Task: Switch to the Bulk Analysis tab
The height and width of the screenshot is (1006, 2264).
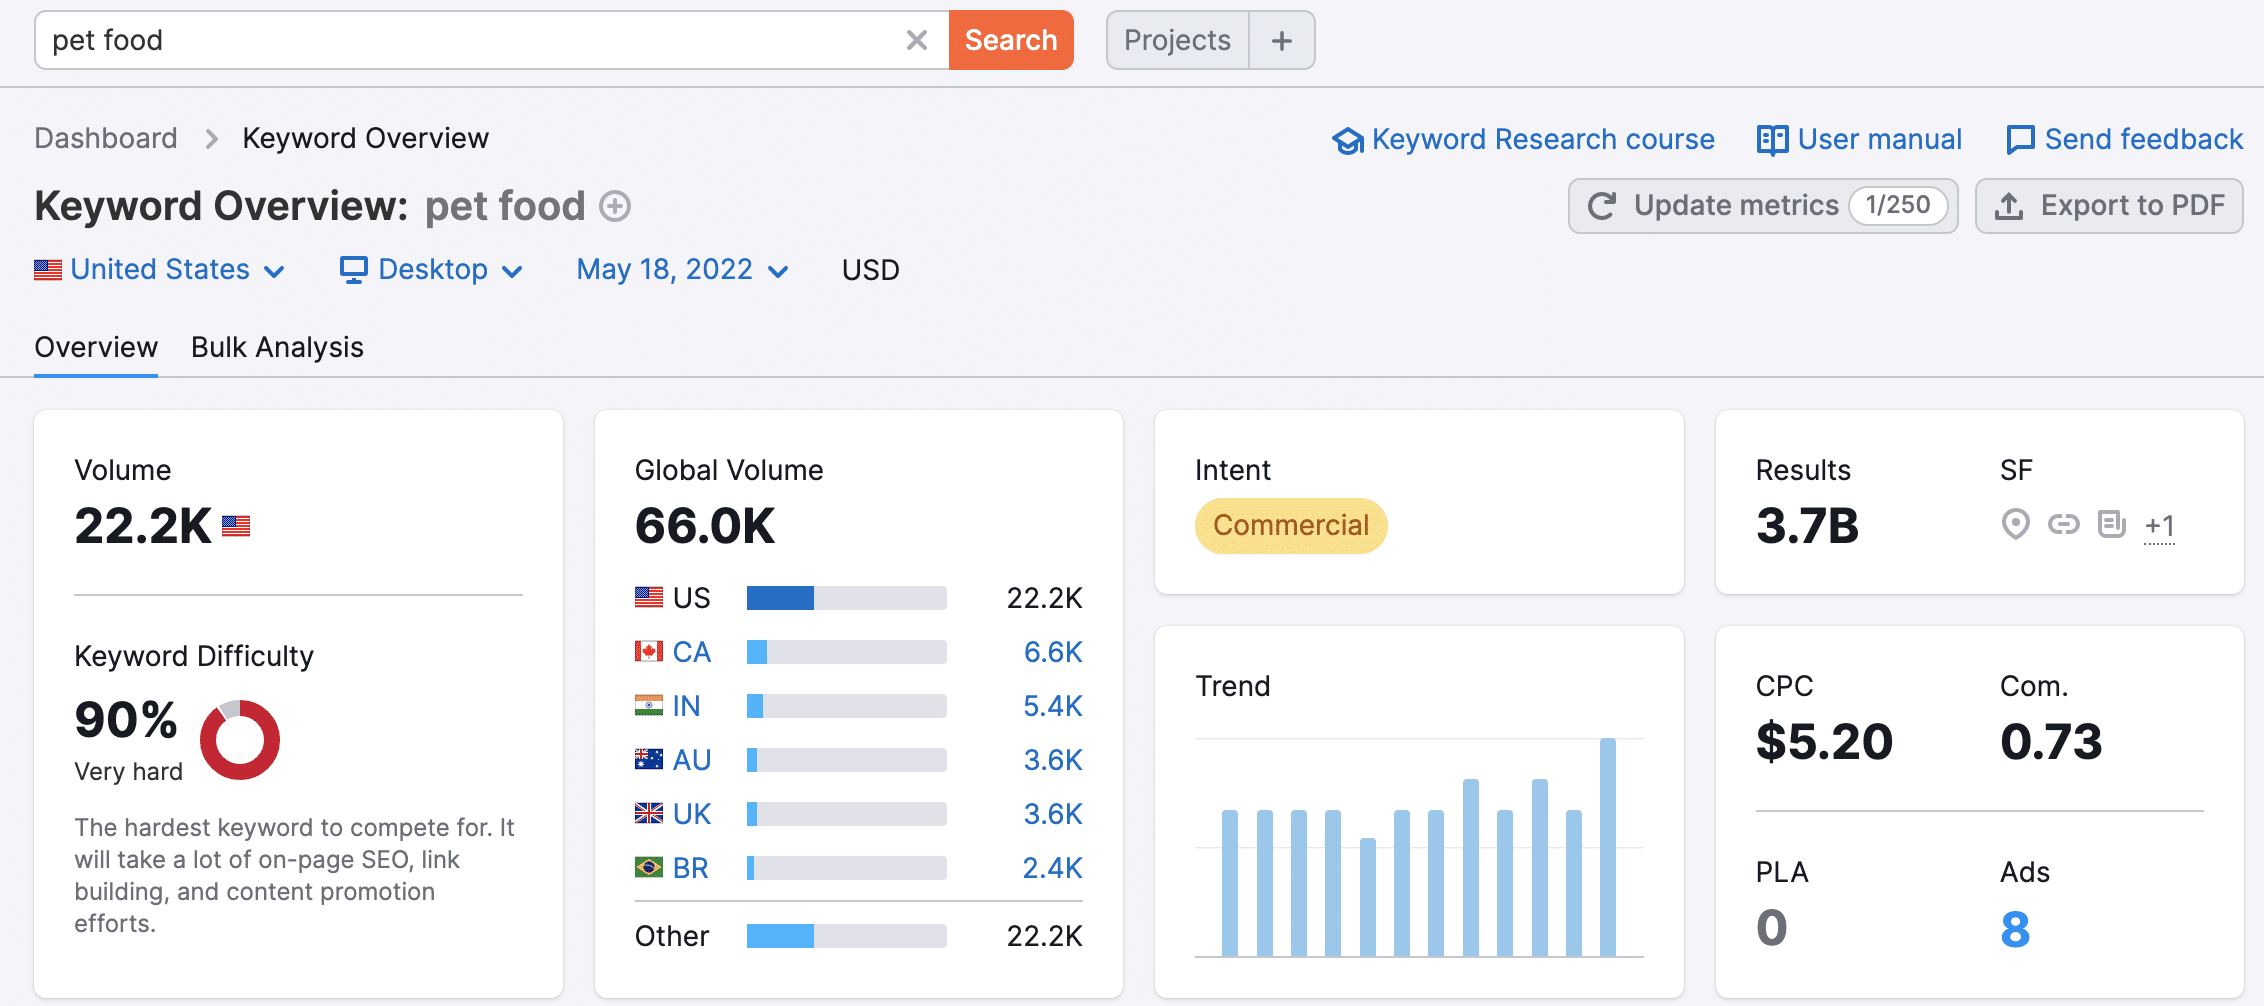Action: [x=277, y=347]
